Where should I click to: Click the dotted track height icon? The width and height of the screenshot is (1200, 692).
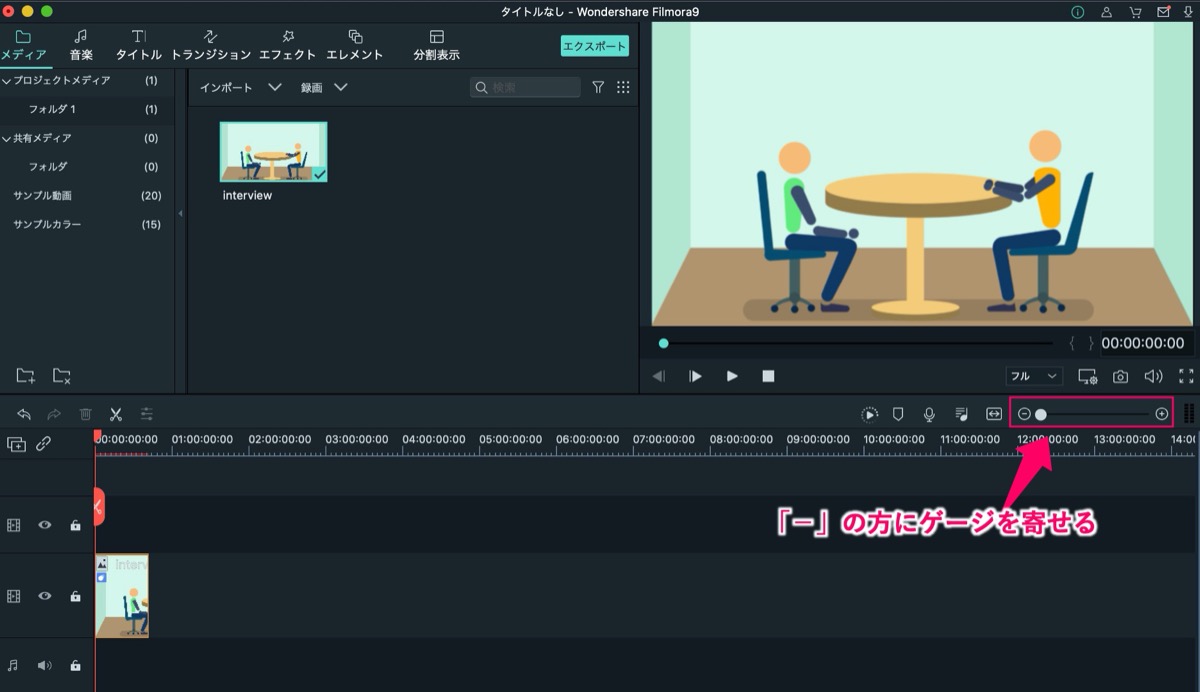coord(1189,414)
